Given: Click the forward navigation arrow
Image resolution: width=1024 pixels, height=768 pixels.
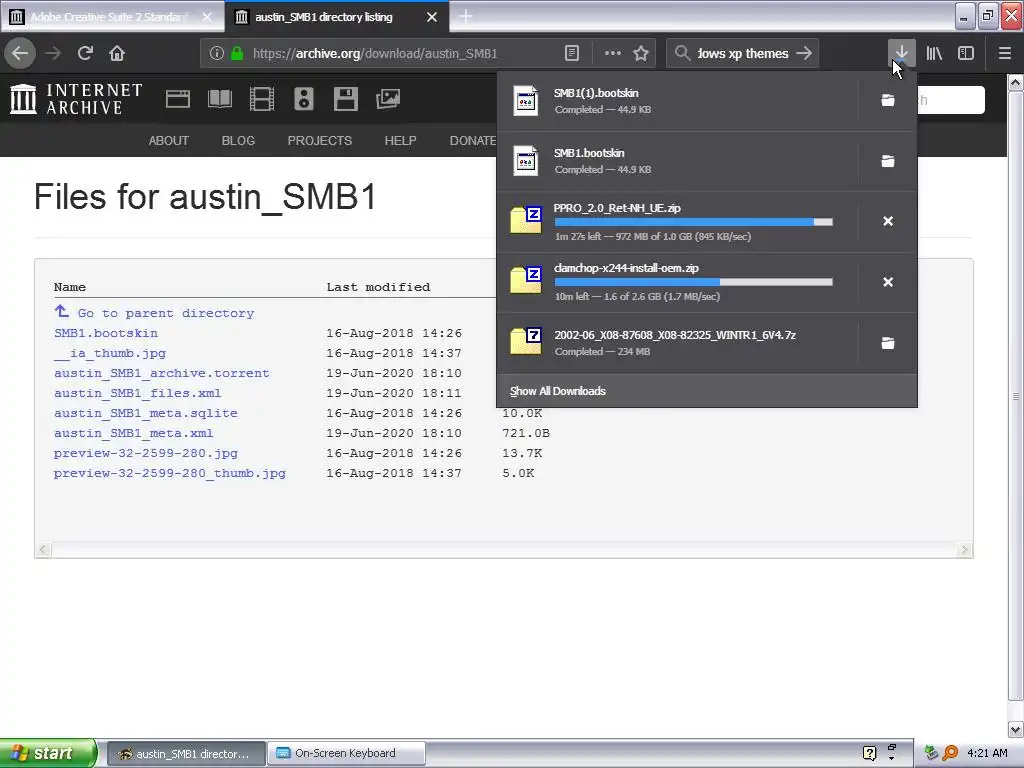Looking at the screenshot, I should pos(54,53).
